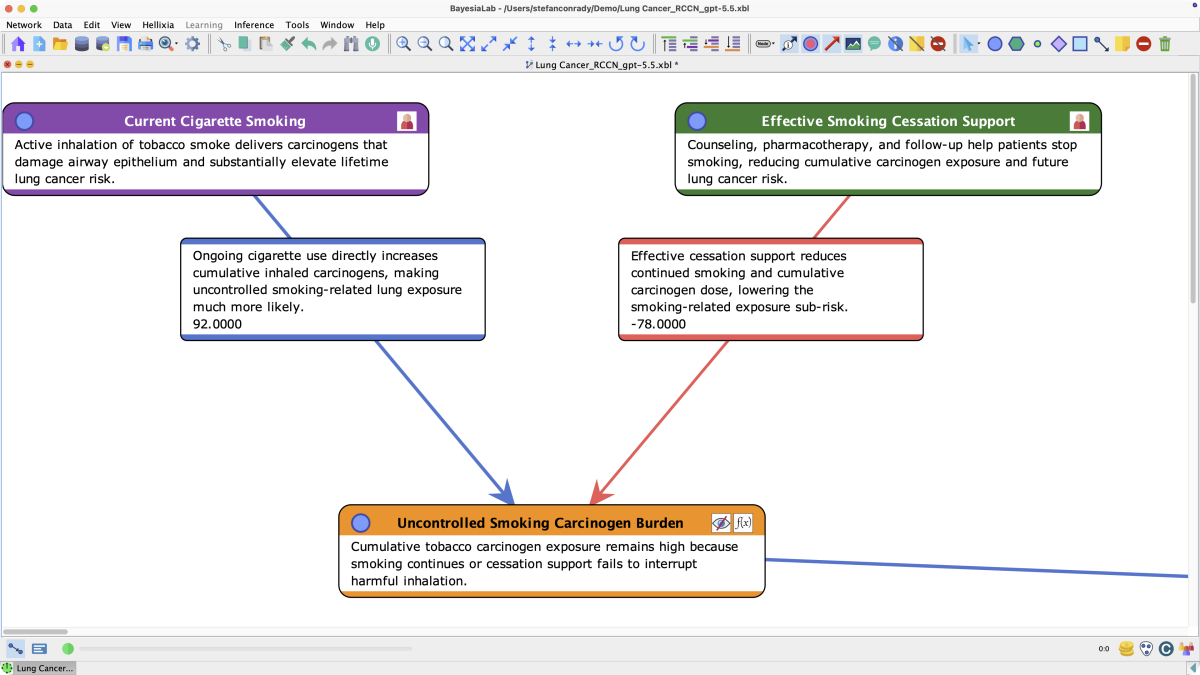Switch to validation mode in status bar

tap(39, 649)
